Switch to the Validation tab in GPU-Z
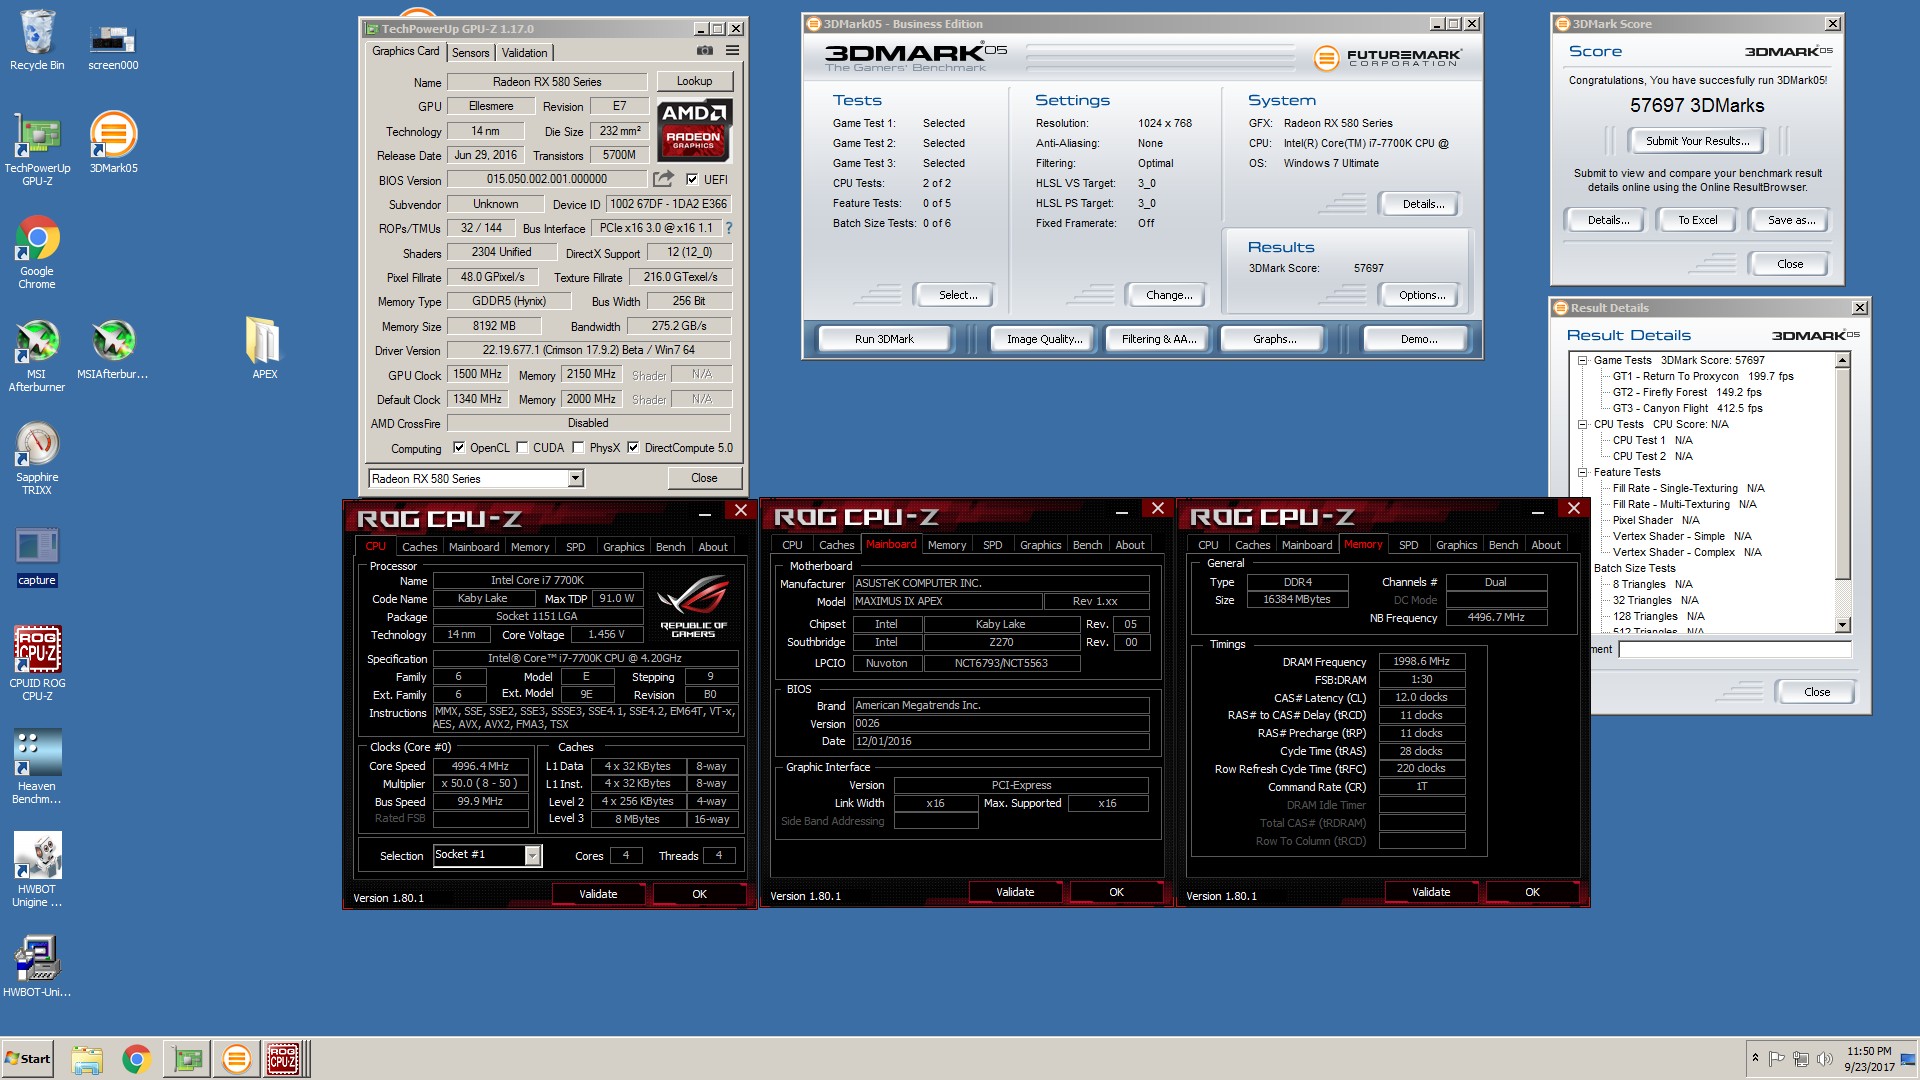The width and height of the screenshot is (1920, 1080). 525,53
